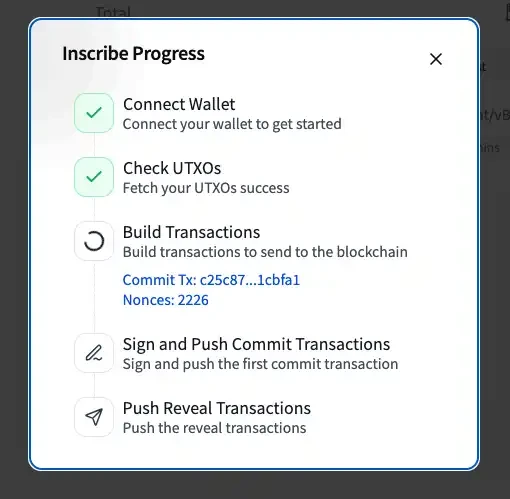Click the Nonces: 2226 text

[x=166, y=300]
